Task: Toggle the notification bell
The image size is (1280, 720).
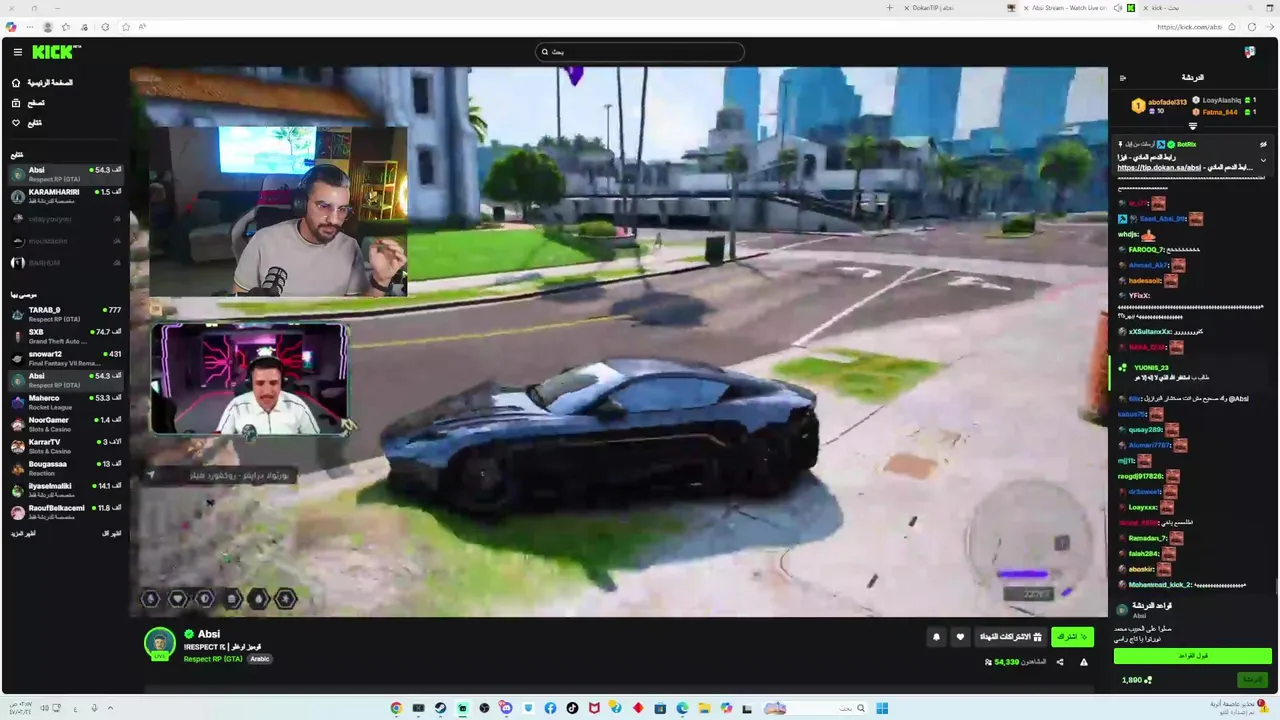Action: [936, 637]
